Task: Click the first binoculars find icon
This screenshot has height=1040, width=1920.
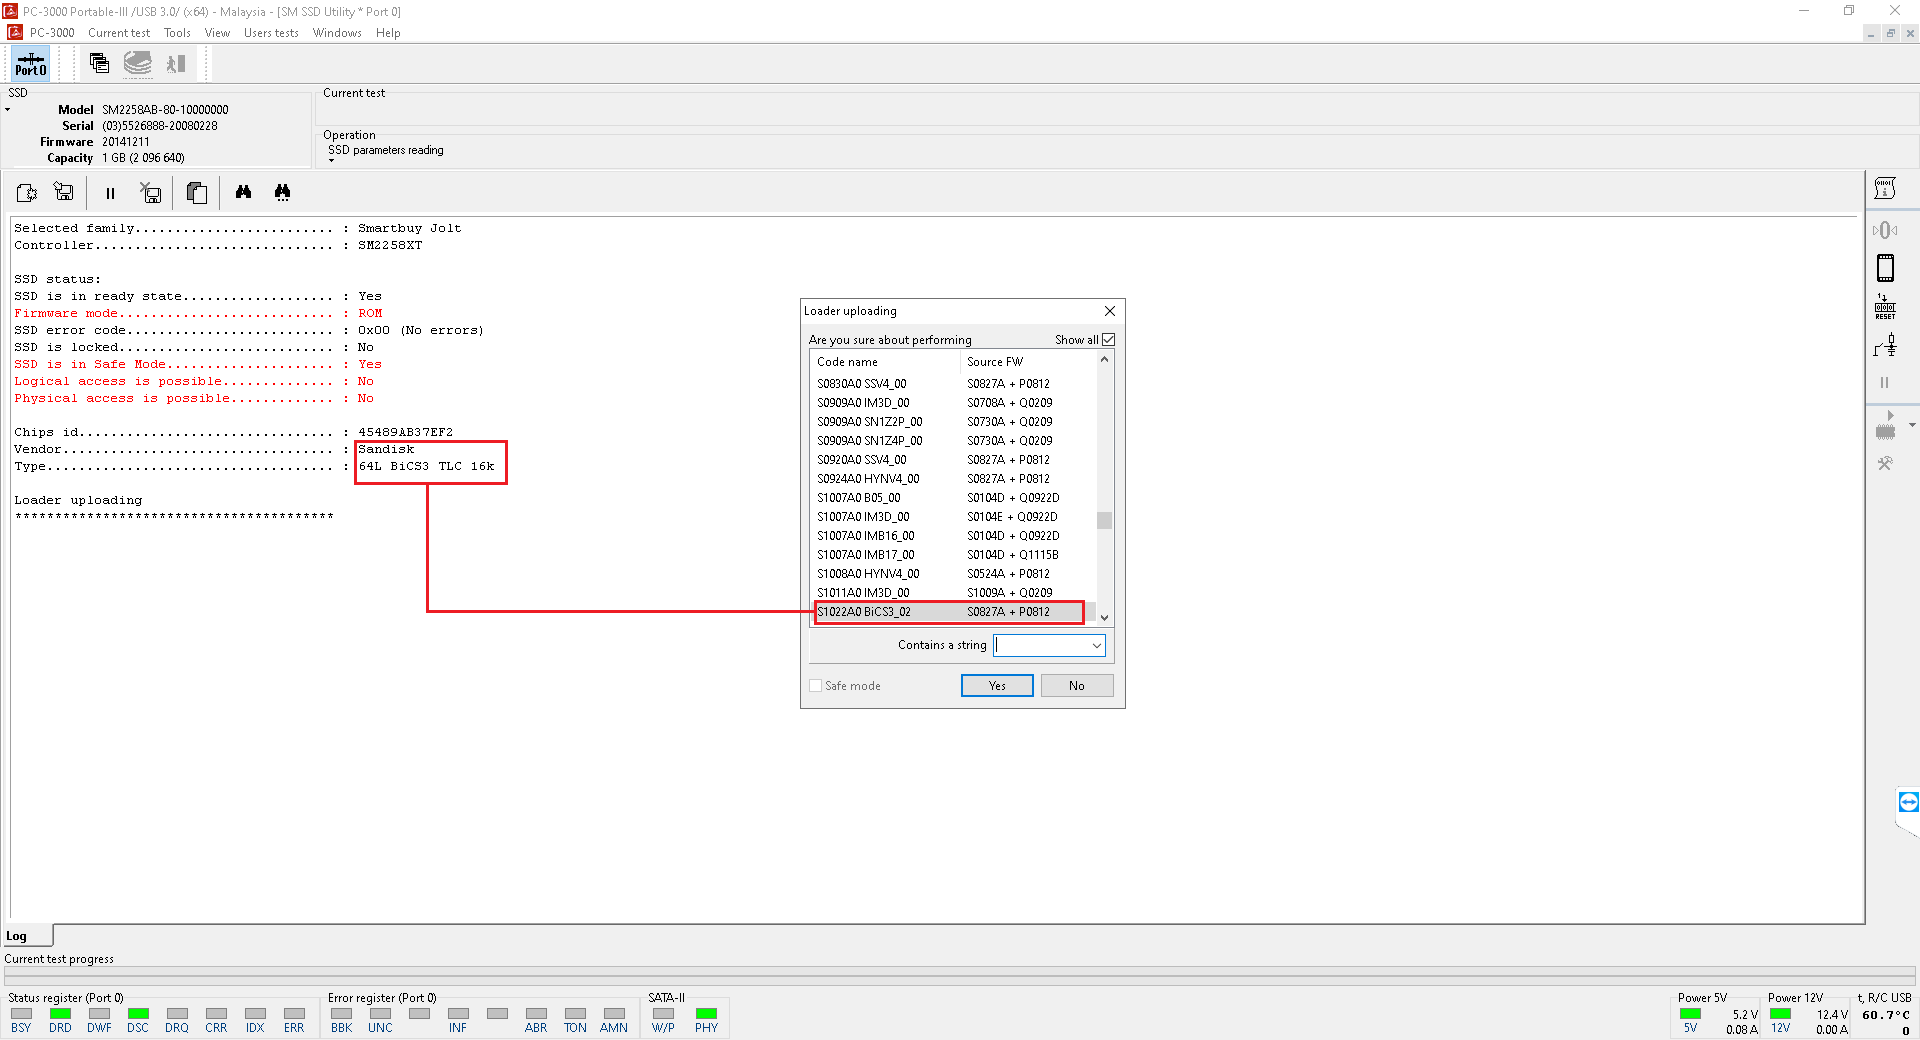Action: pos(243,192)
